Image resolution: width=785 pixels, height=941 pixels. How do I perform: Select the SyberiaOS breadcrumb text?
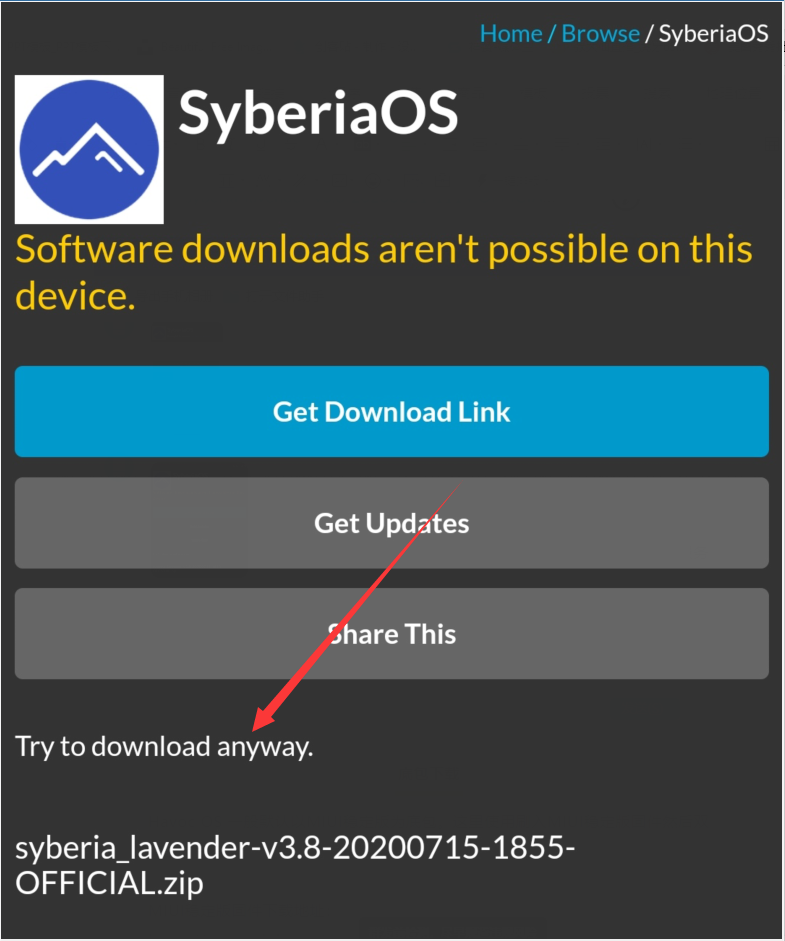click(x=714, y=34)
